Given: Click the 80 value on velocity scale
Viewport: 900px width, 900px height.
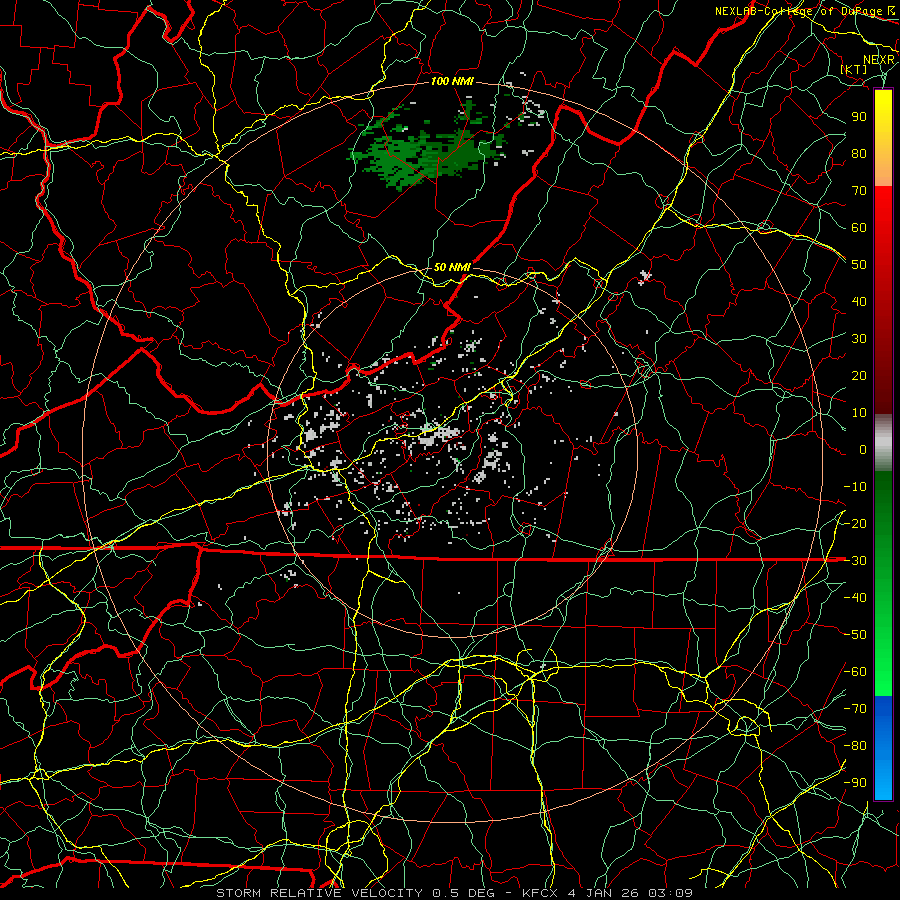Looking at the screenshot, I should click(x=859, y=154).
